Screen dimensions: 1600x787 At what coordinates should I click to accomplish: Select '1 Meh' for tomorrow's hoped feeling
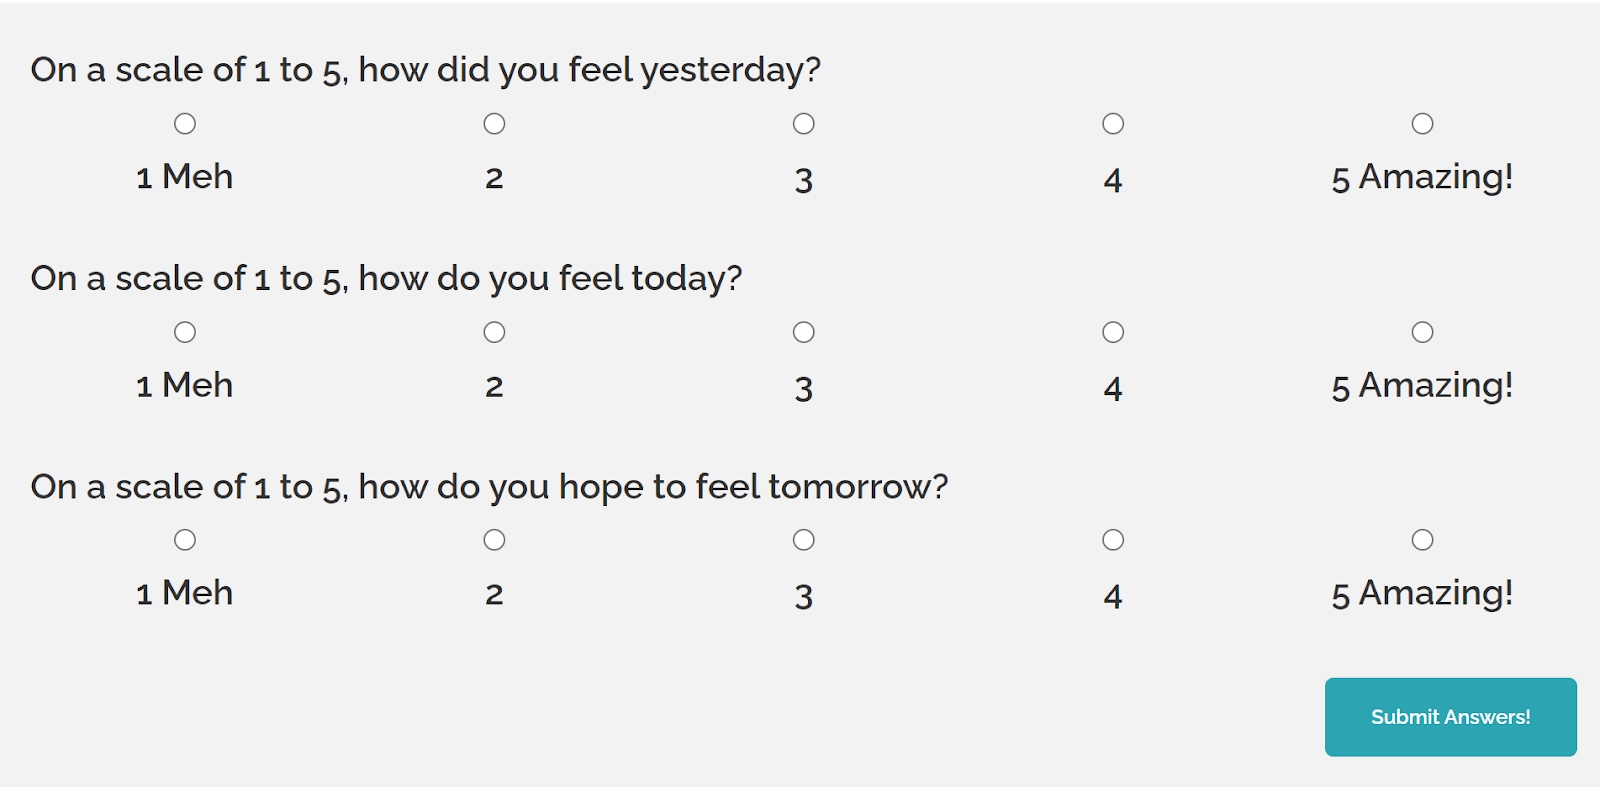[185, 540]
